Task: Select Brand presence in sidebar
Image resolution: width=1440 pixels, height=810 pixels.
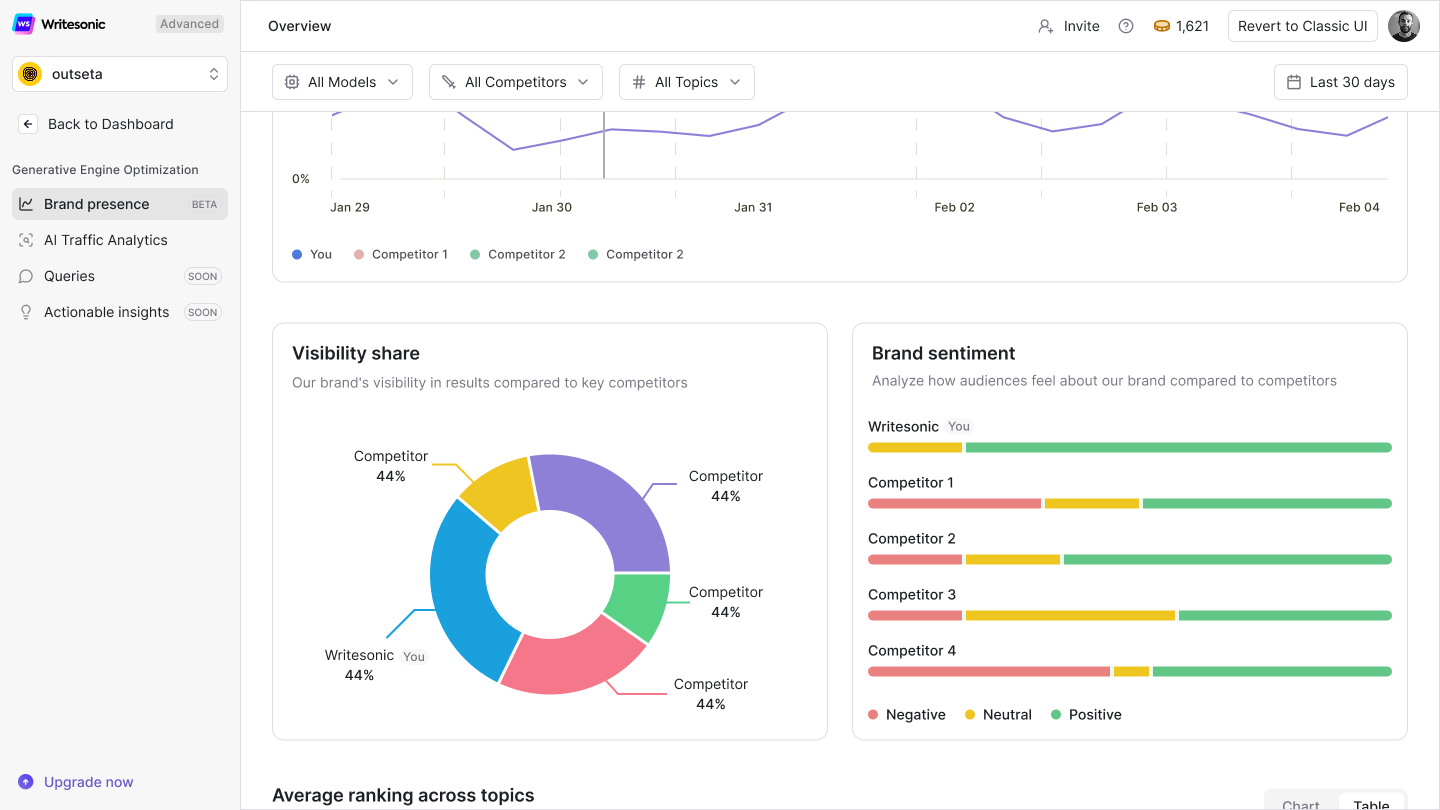Action: 120,204
